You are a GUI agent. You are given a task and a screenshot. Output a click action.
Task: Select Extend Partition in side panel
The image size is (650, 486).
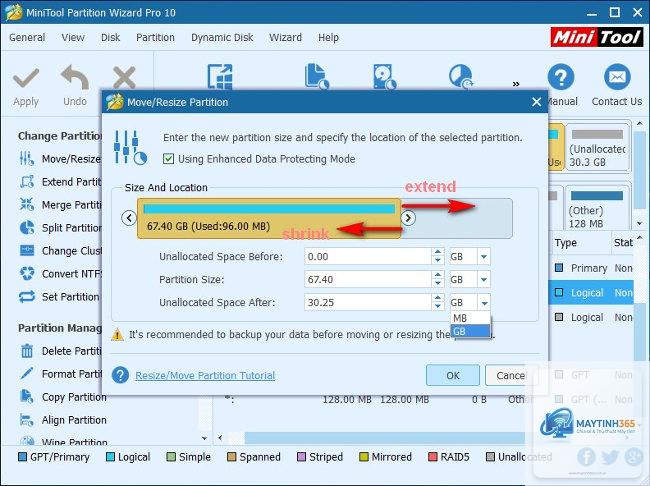click(60, 182)
